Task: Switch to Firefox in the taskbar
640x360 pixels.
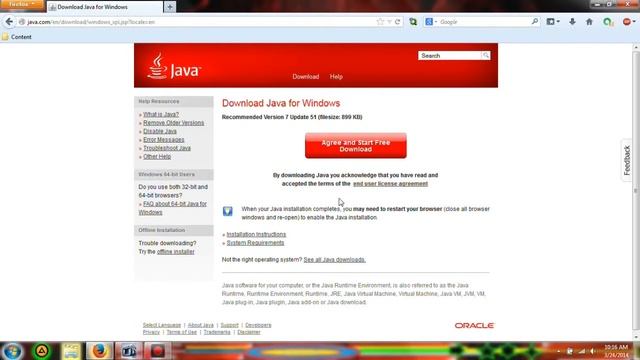Action: 99,351
